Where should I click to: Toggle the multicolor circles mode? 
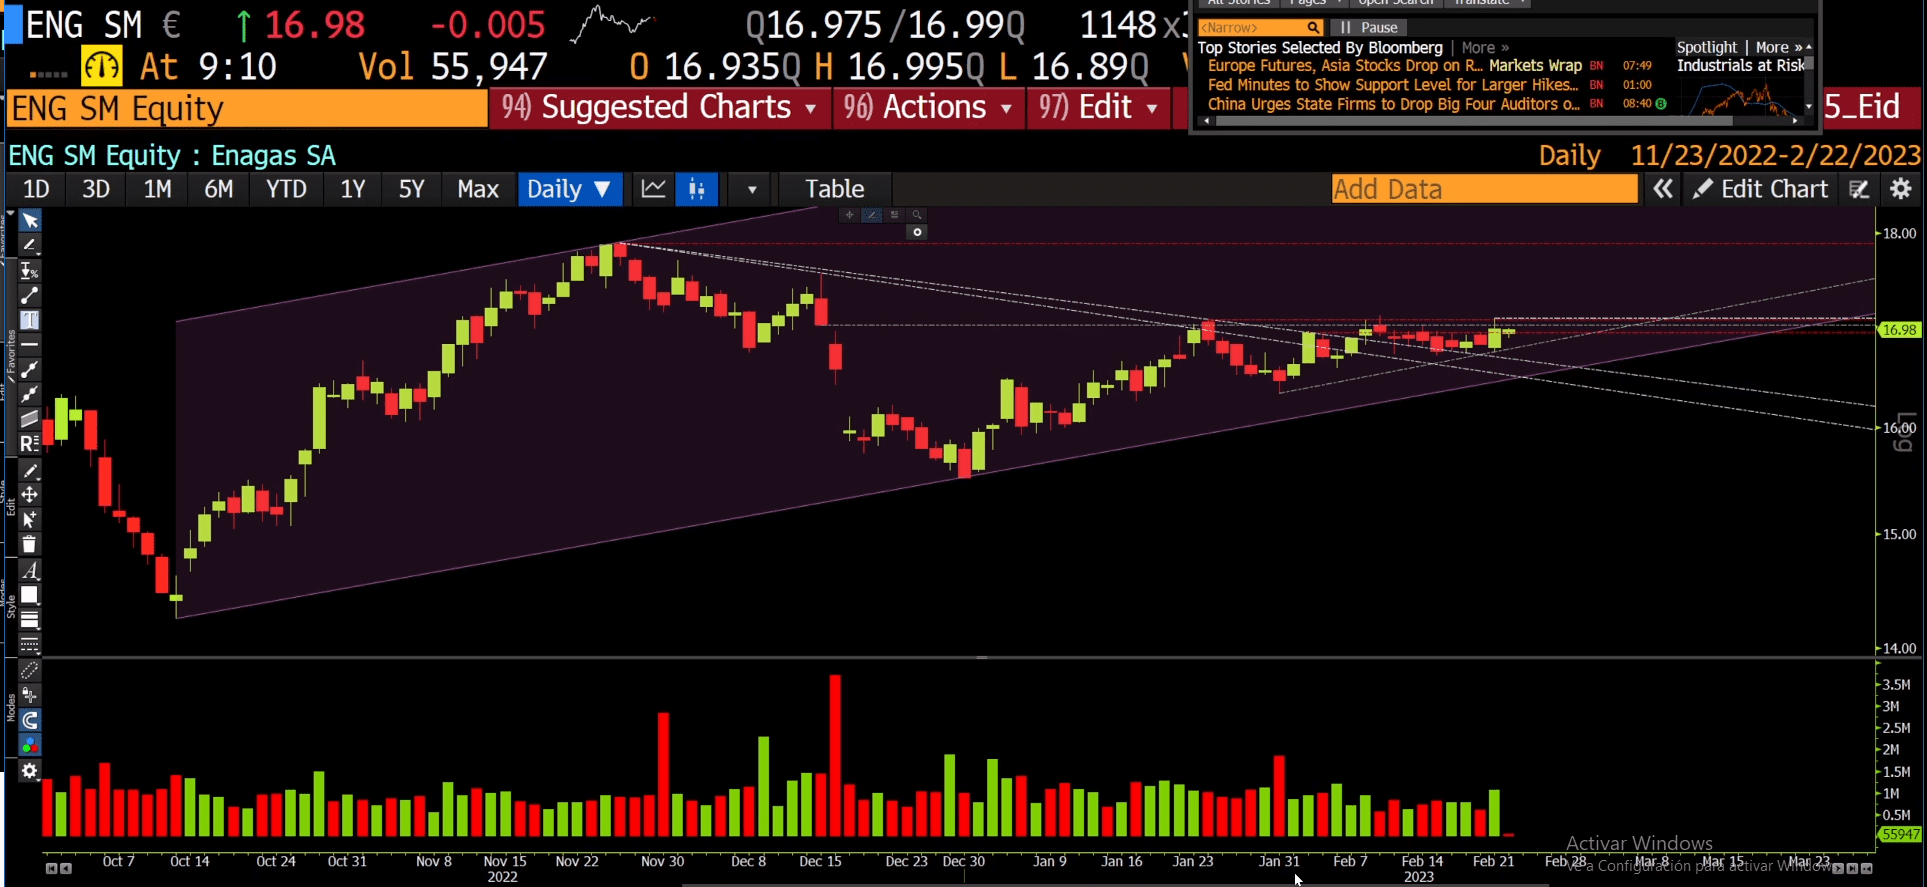30,746
